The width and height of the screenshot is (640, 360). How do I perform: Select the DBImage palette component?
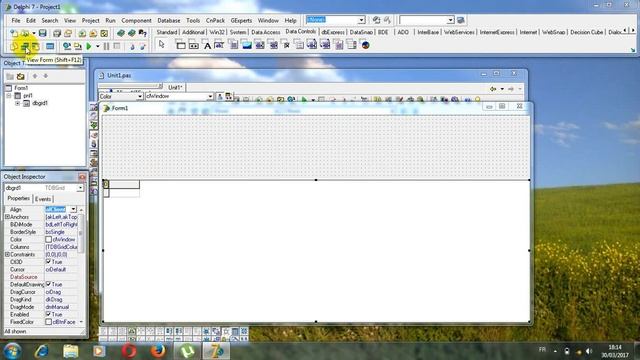click(247, 45)
